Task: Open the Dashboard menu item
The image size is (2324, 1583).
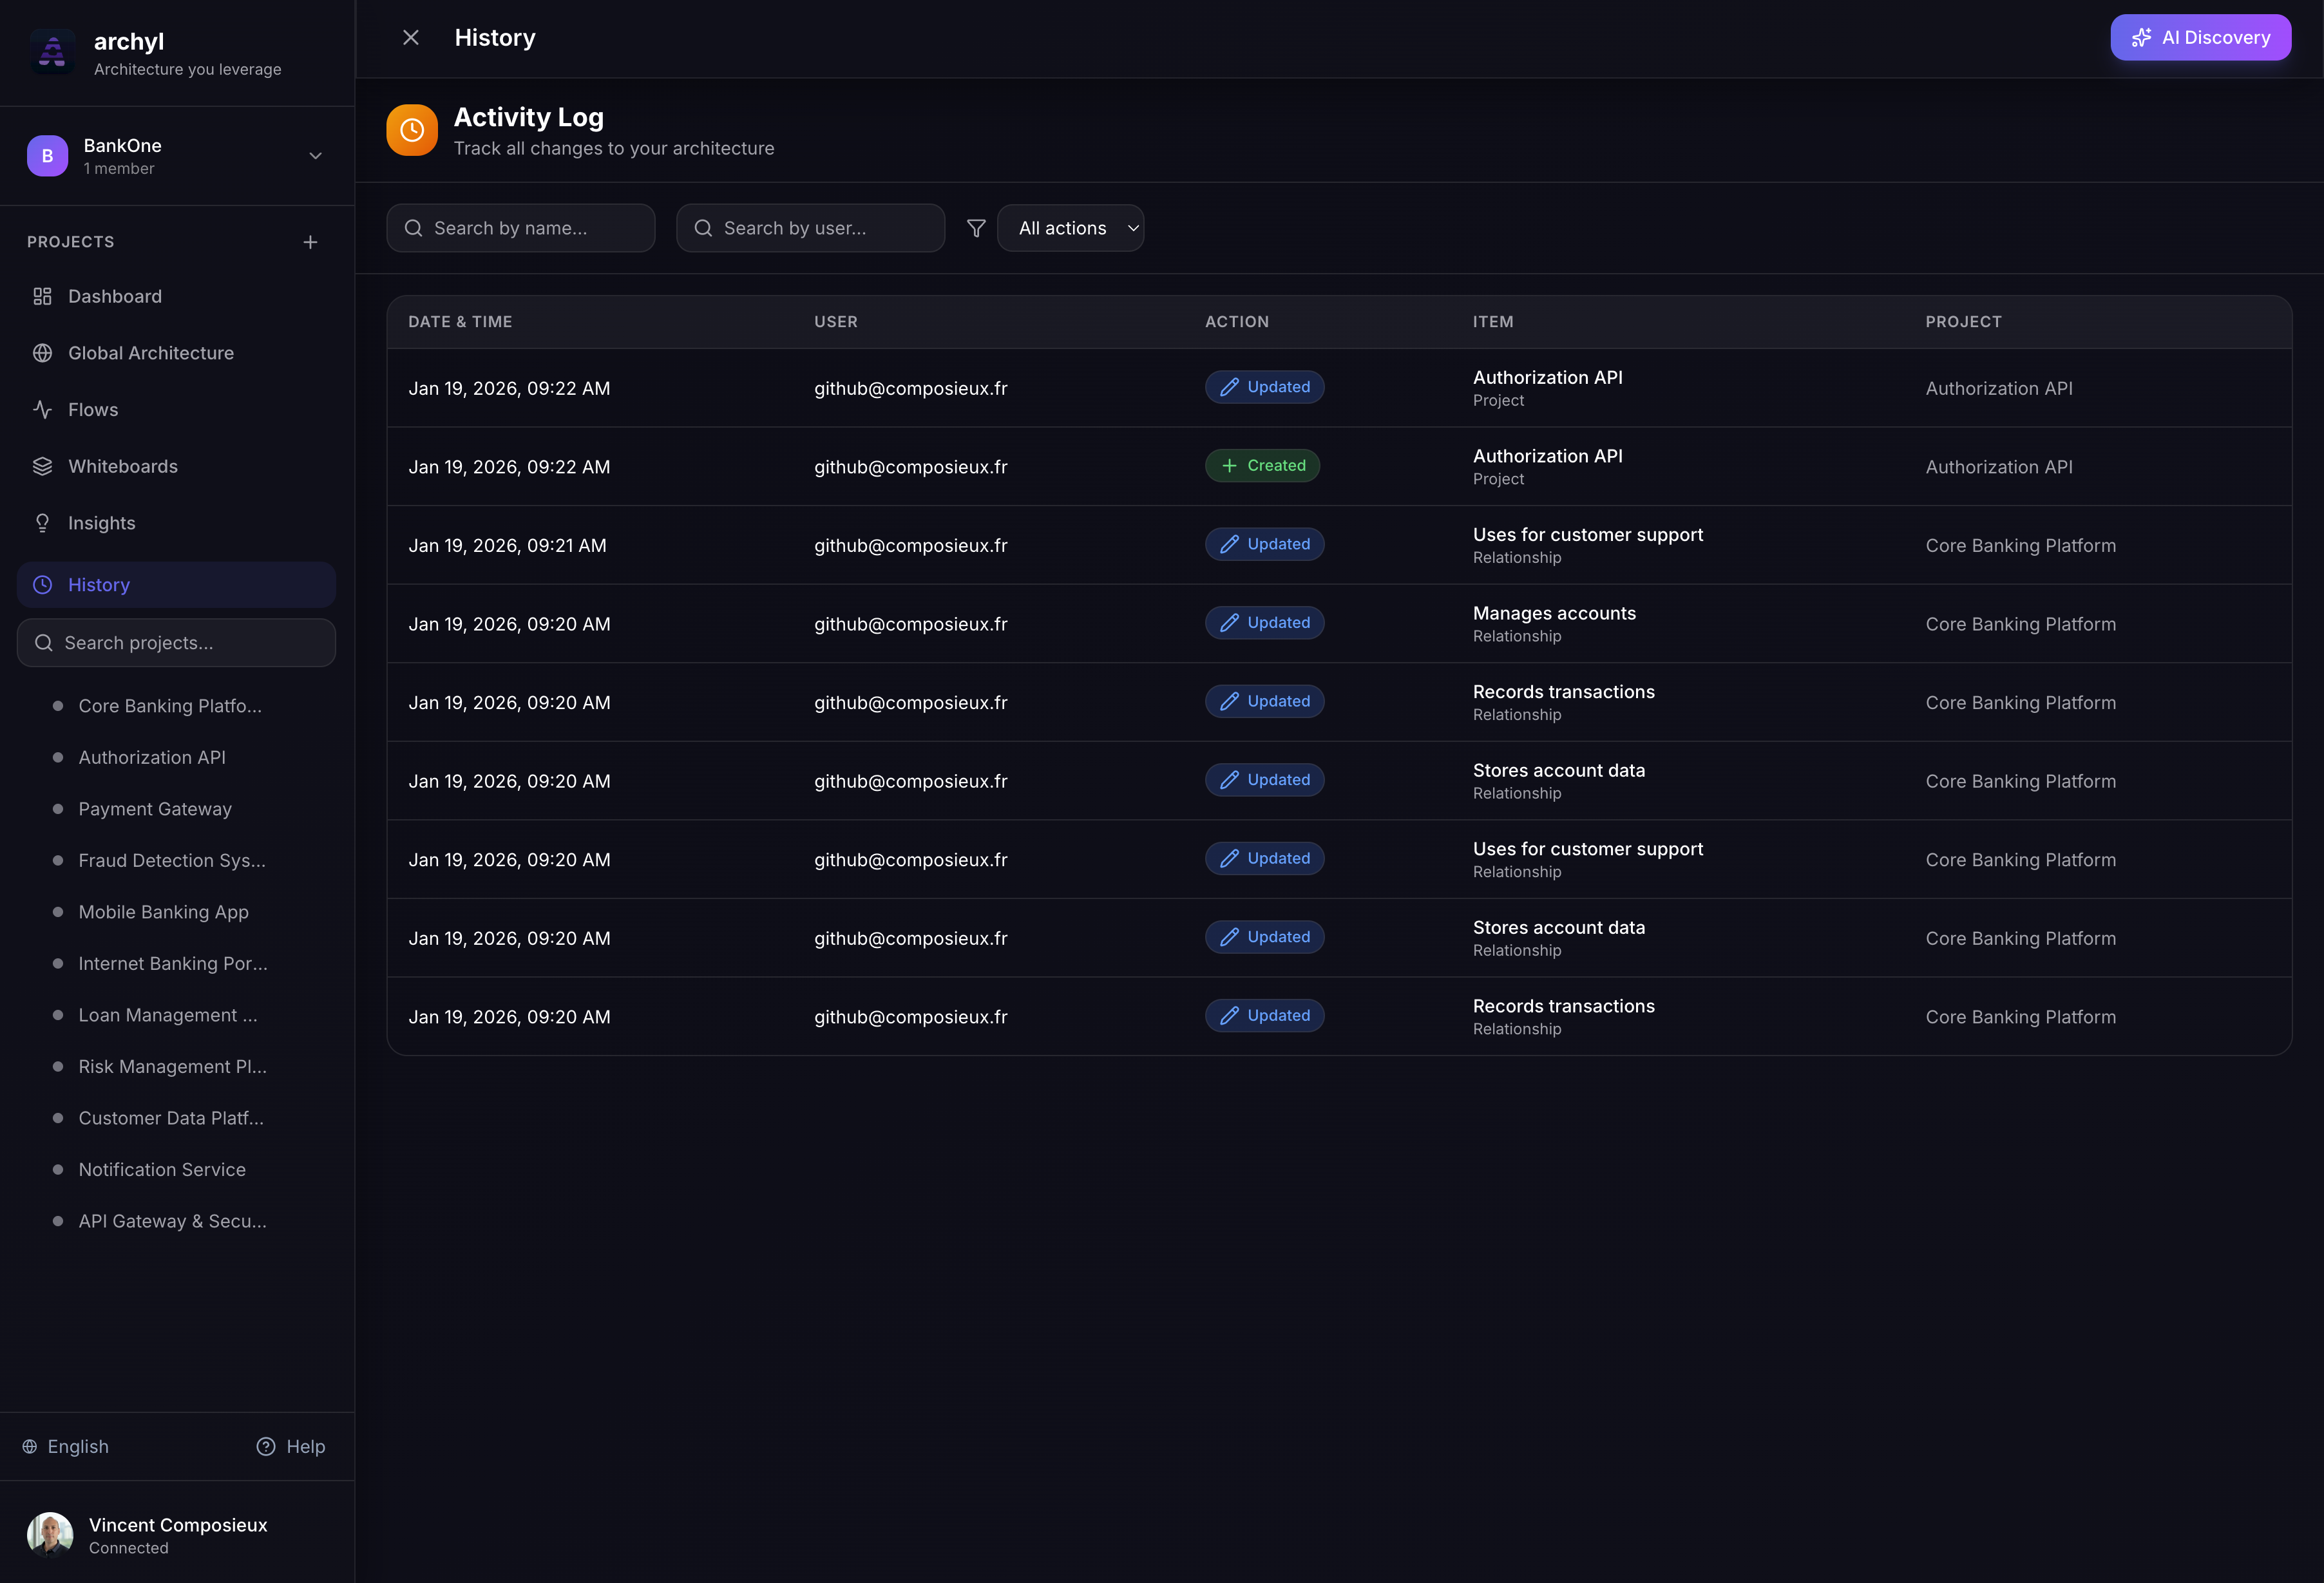Action: click(114, 296)
